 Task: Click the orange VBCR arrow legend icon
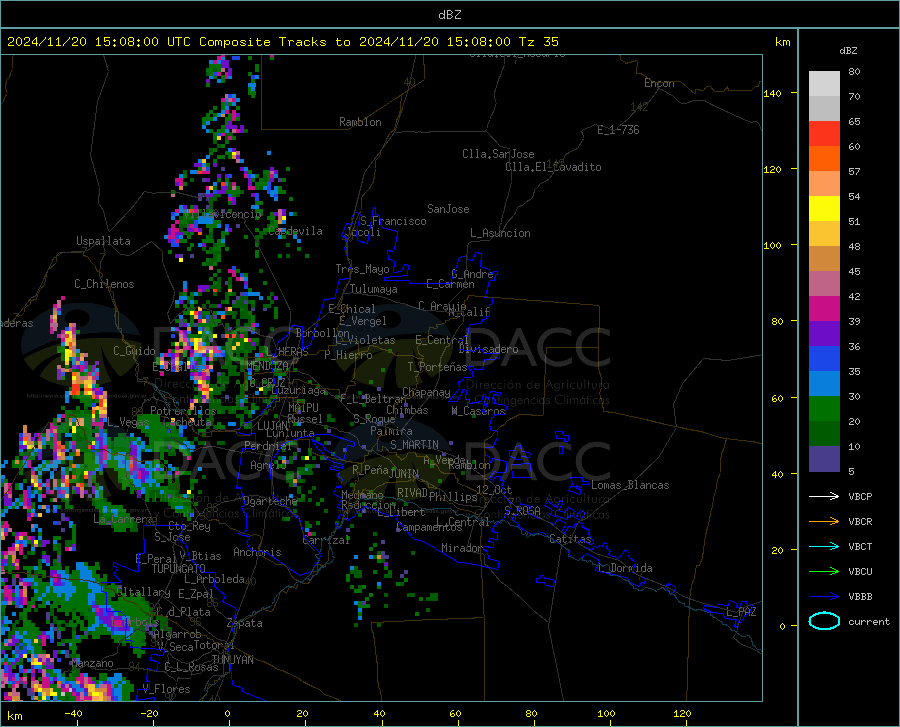[824, 522]
